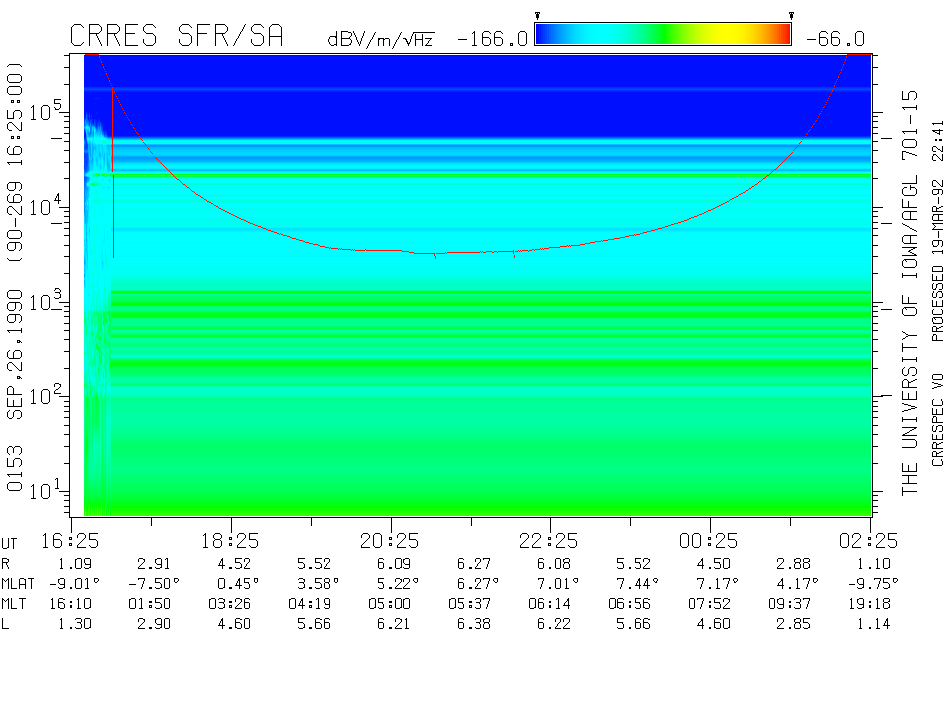
Task: Click the right marker above the color bar
Action: [x=791, y=16]
